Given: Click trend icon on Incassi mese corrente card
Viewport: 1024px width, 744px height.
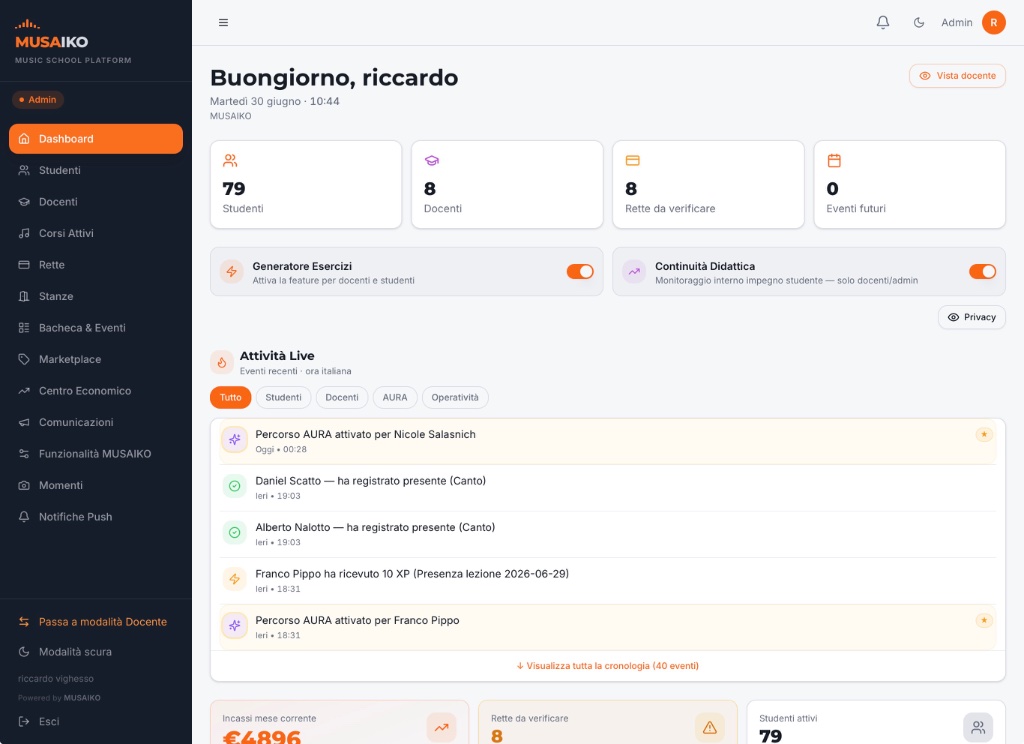Looking at the screenshot, I should pos(441,728).
